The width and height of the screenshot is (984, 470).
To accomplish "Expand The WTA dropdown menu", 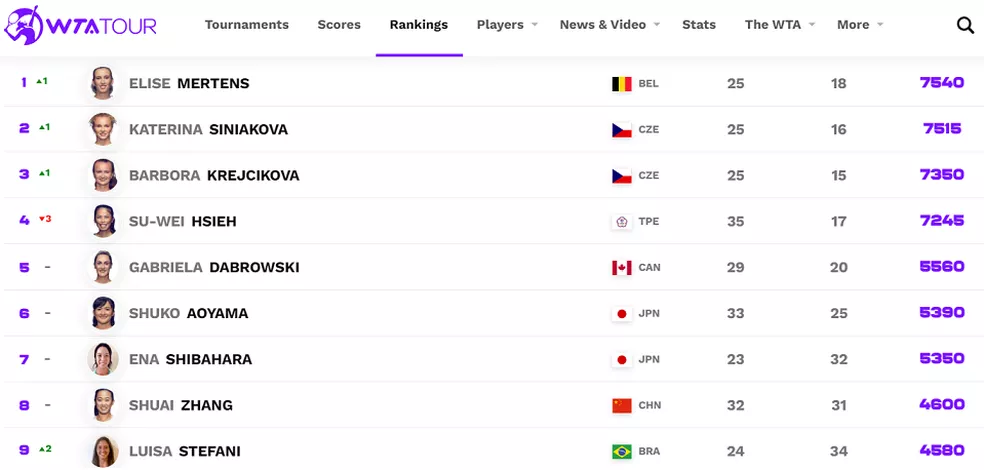I will (780, 25).
